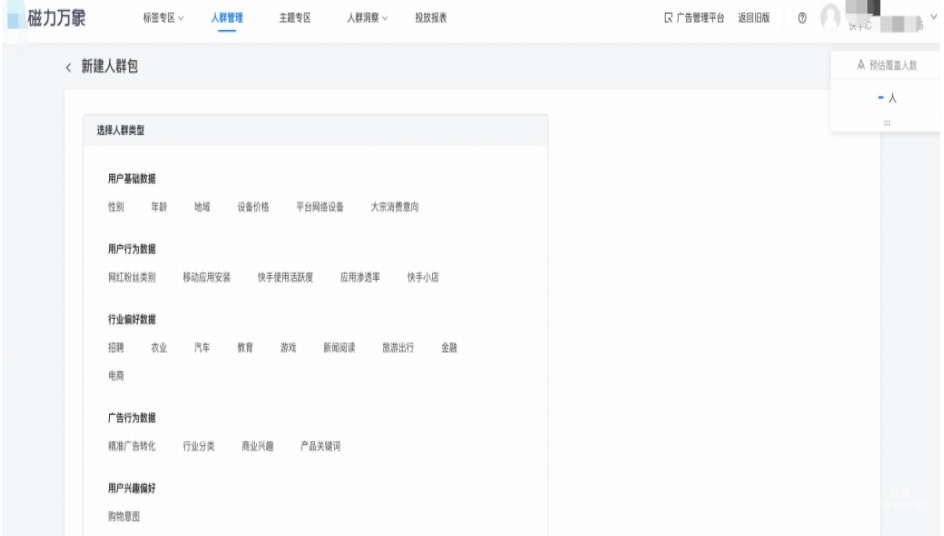
Task: Click the help question mark icon
Action: [x=802, y=19]
